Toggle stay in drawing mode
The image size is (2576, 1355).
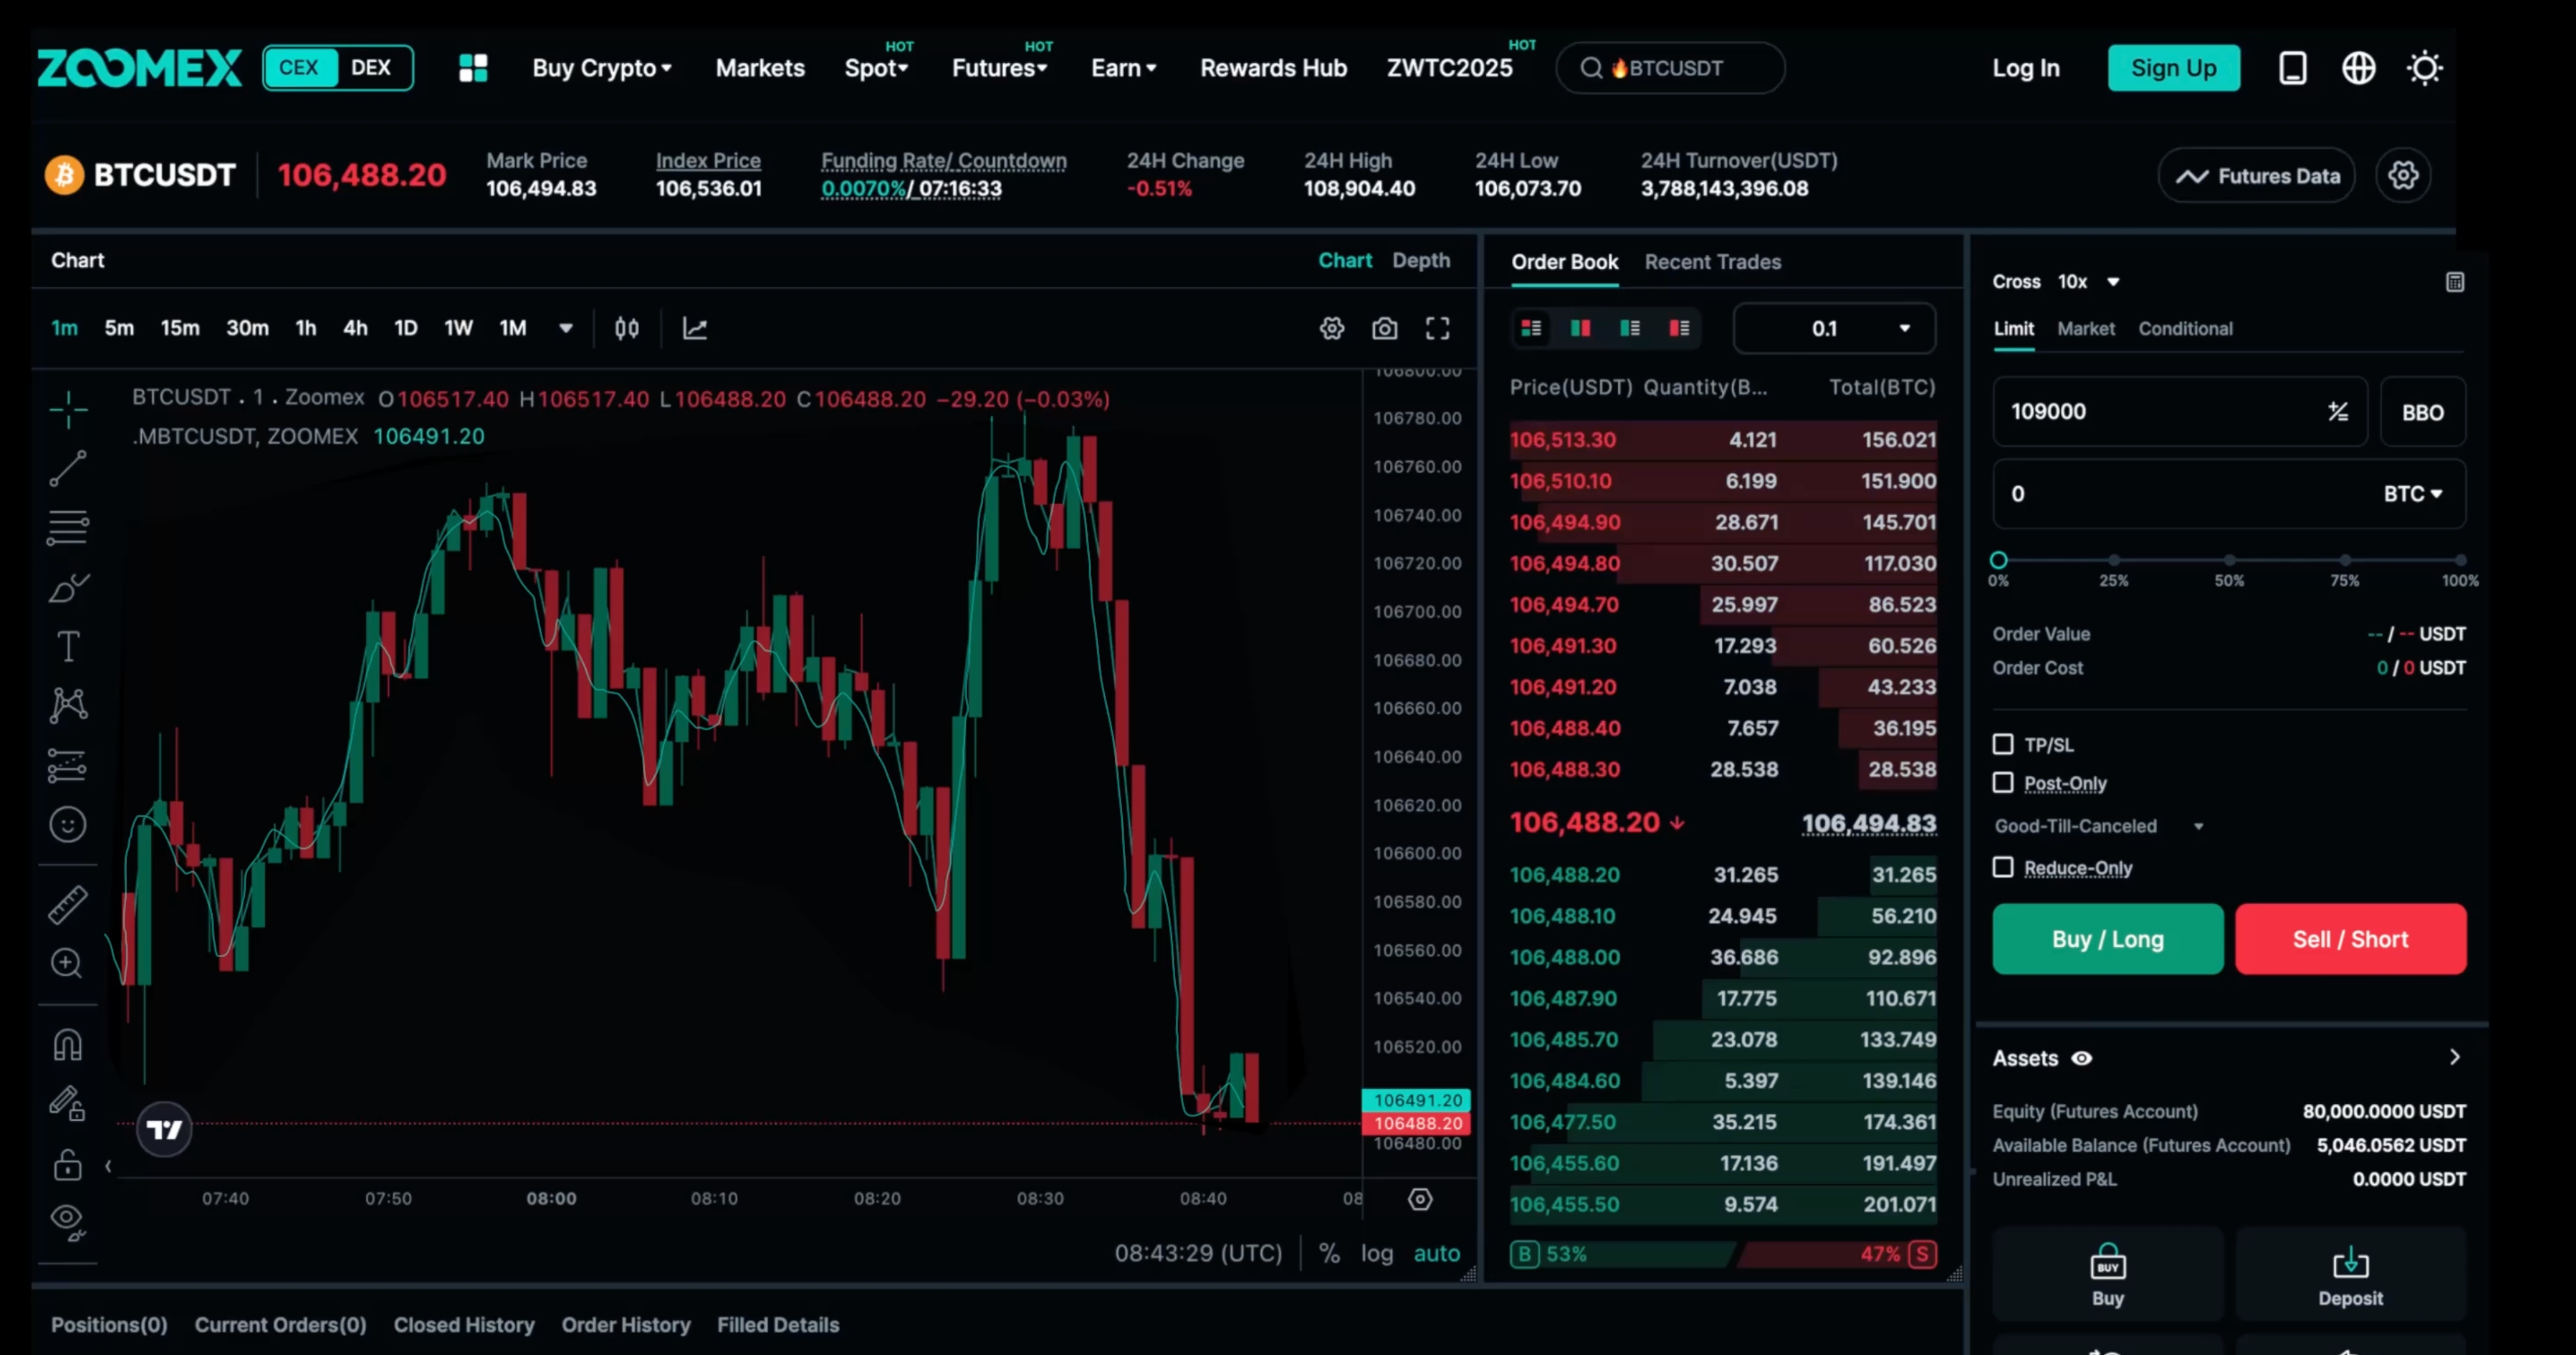68,1104
